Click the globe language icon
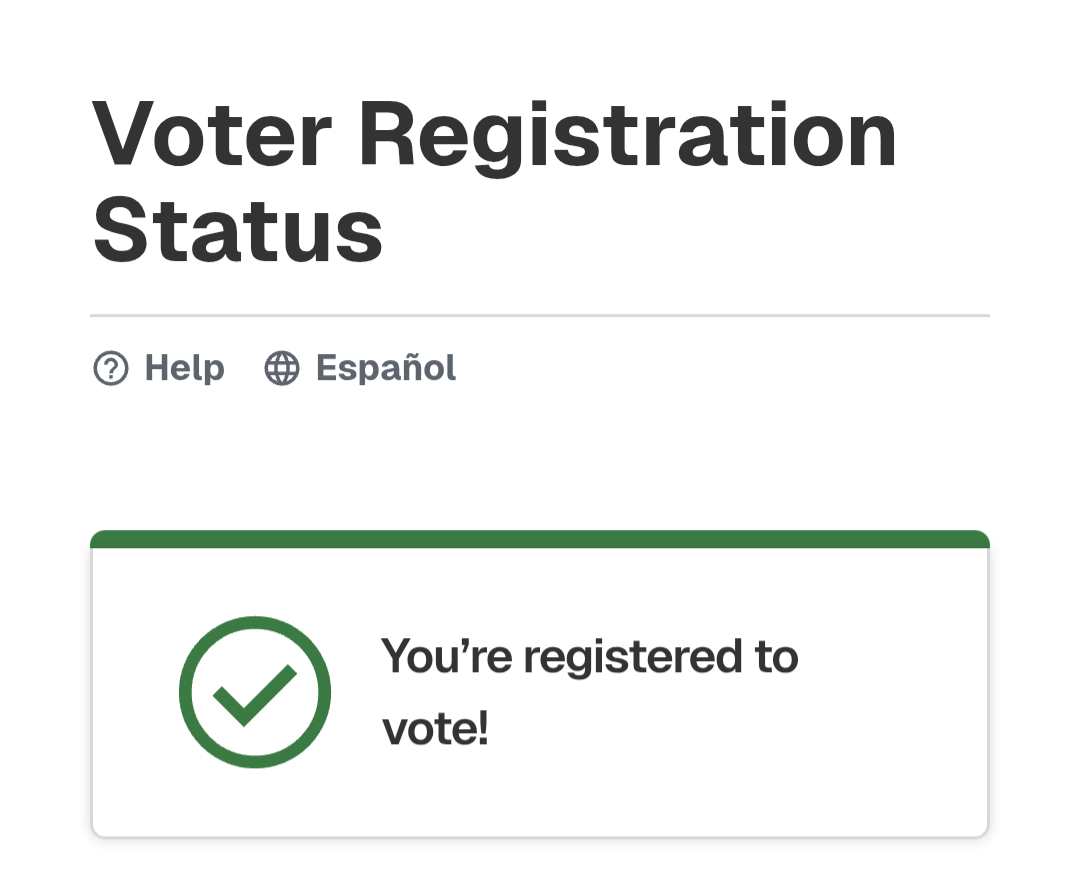 coord(282,369)
